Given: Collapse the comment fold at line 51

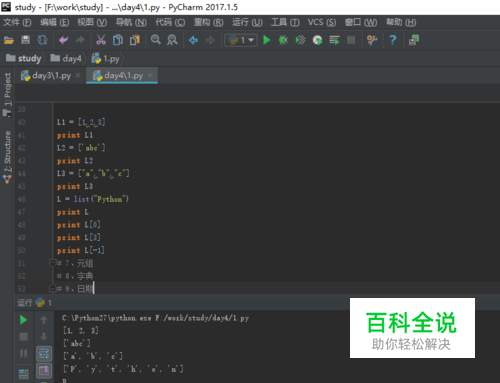Looking at the screenshot, I should click(x=52, y=263).
